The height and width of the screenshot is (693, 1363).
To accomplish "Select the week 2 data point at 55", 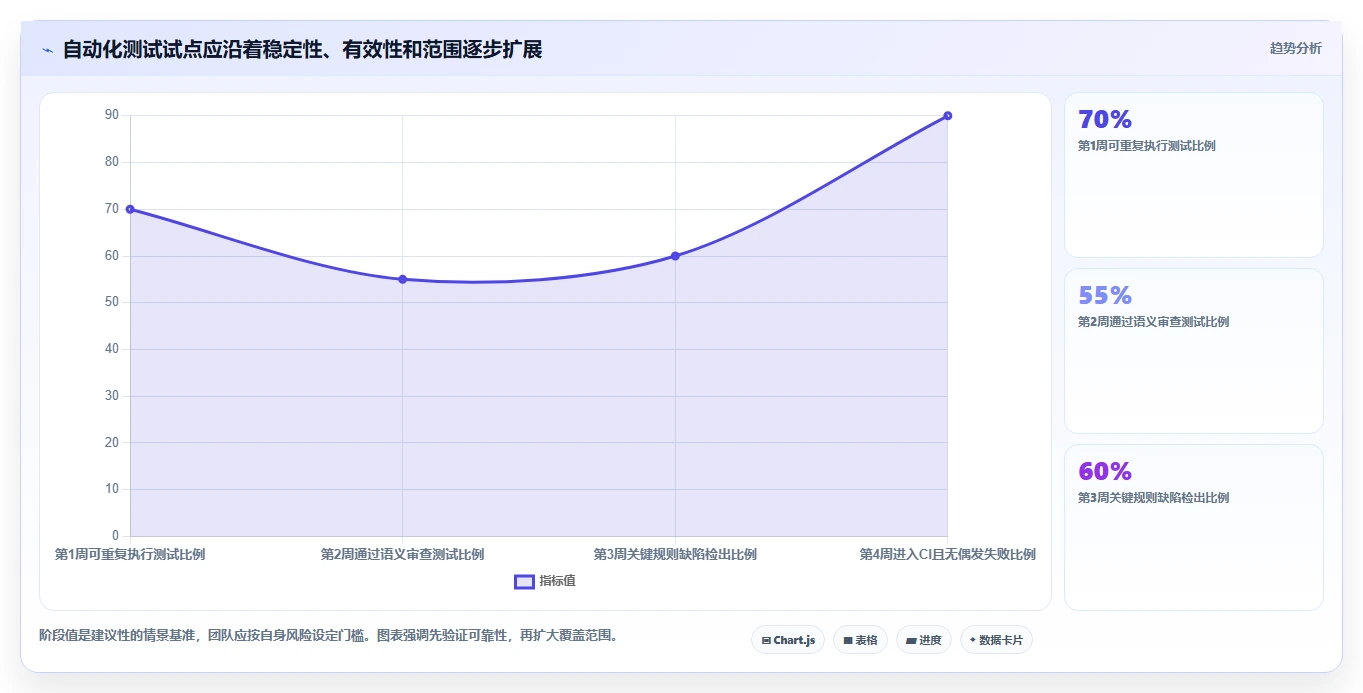I will pos(402,279).
